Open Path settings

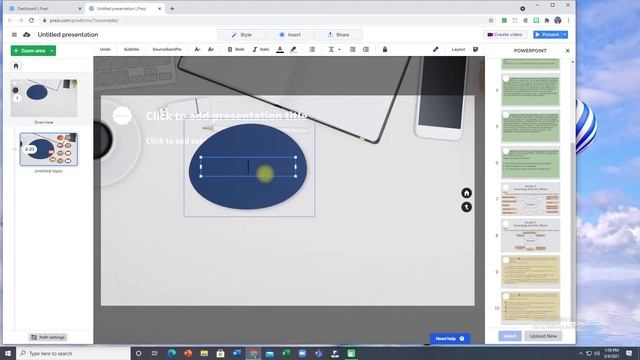click(x=48, y=337)
